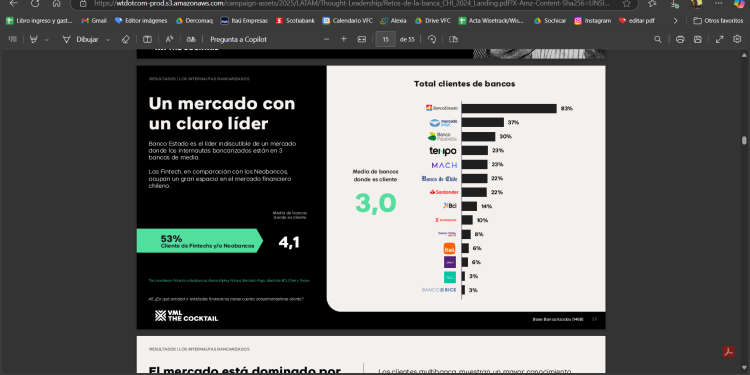Open Calendario VFC bookmark
Image resolution: width=750 pixels, height=375 pixels.
pos(347,21)
